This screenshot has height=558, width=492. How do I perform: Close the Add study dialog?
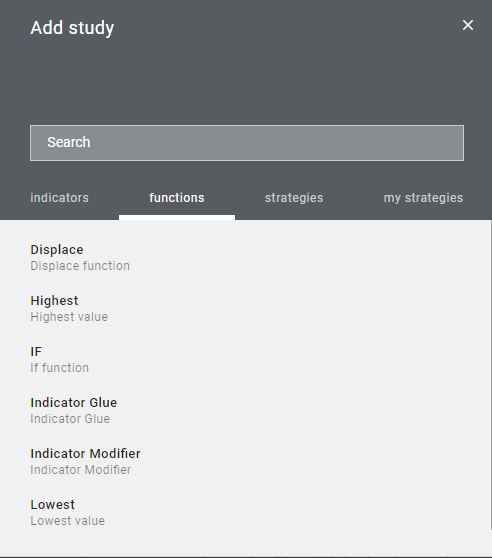467,25
